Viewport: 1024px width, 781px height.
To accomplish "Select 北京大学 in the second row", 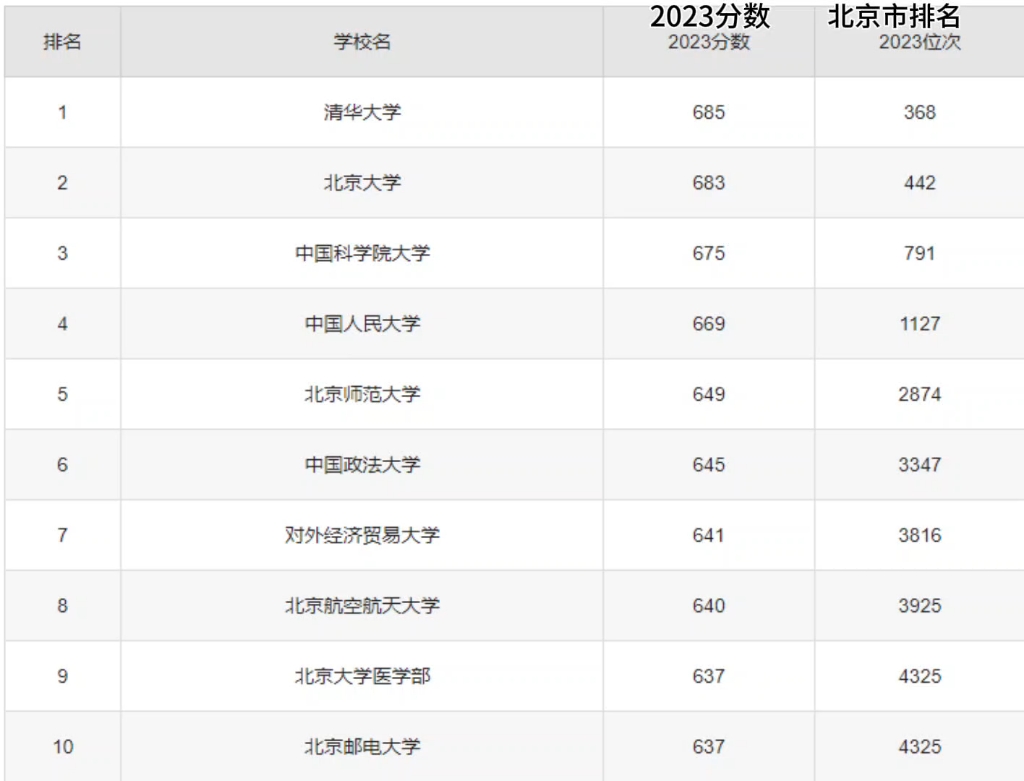I will point(362,183).
